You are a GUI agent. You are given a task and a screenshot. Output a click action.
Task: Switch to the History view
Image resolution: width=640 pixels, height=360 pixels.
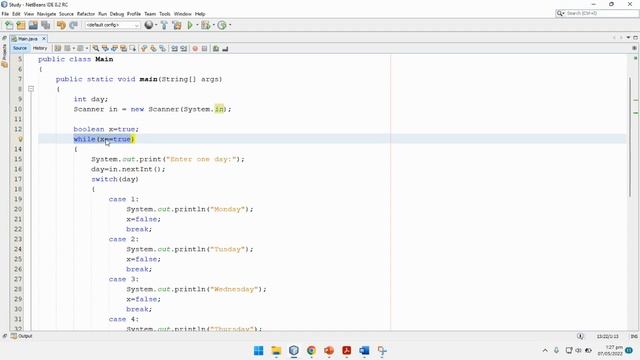(40, 48)
